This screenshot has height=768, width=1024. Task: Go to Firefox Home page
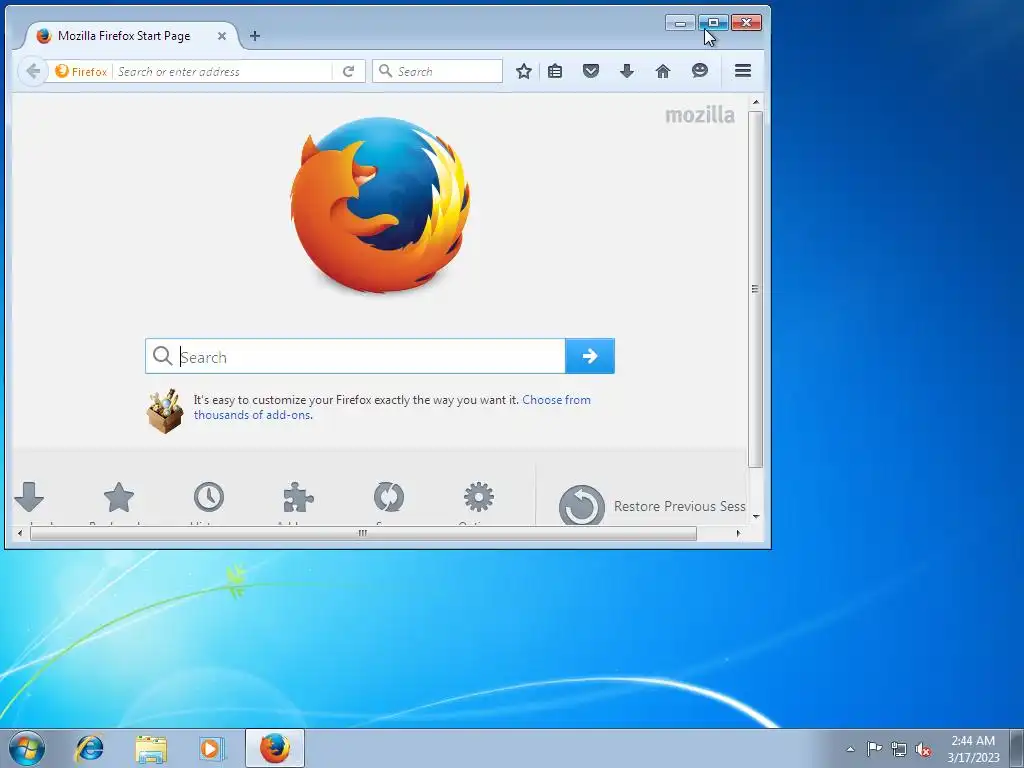coord(663,71)
